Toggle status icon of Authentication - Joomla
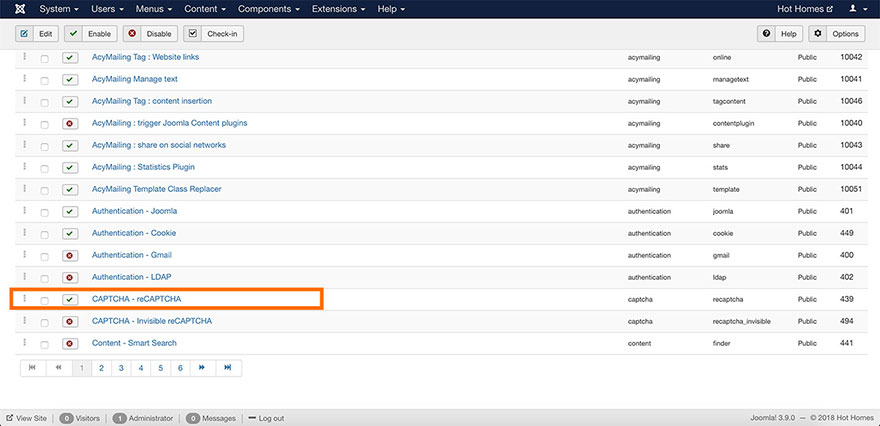The width and height of the screenshot is (880, 426). [70, 212]
